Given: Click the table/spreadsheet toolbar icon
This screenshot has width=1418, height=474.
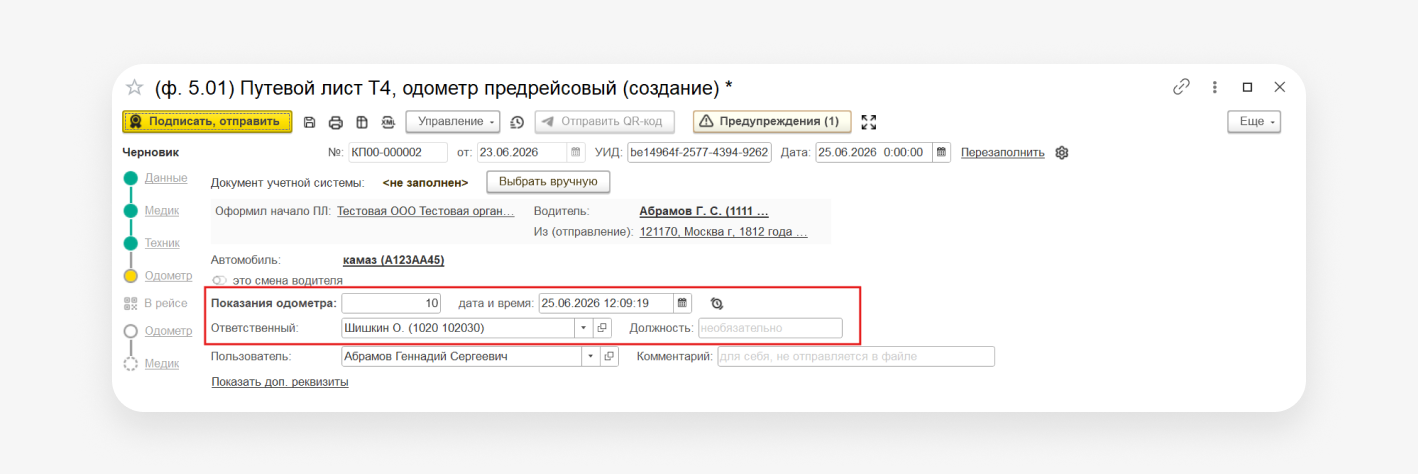Looking at the screenshot, I should [x=362, y=122].
